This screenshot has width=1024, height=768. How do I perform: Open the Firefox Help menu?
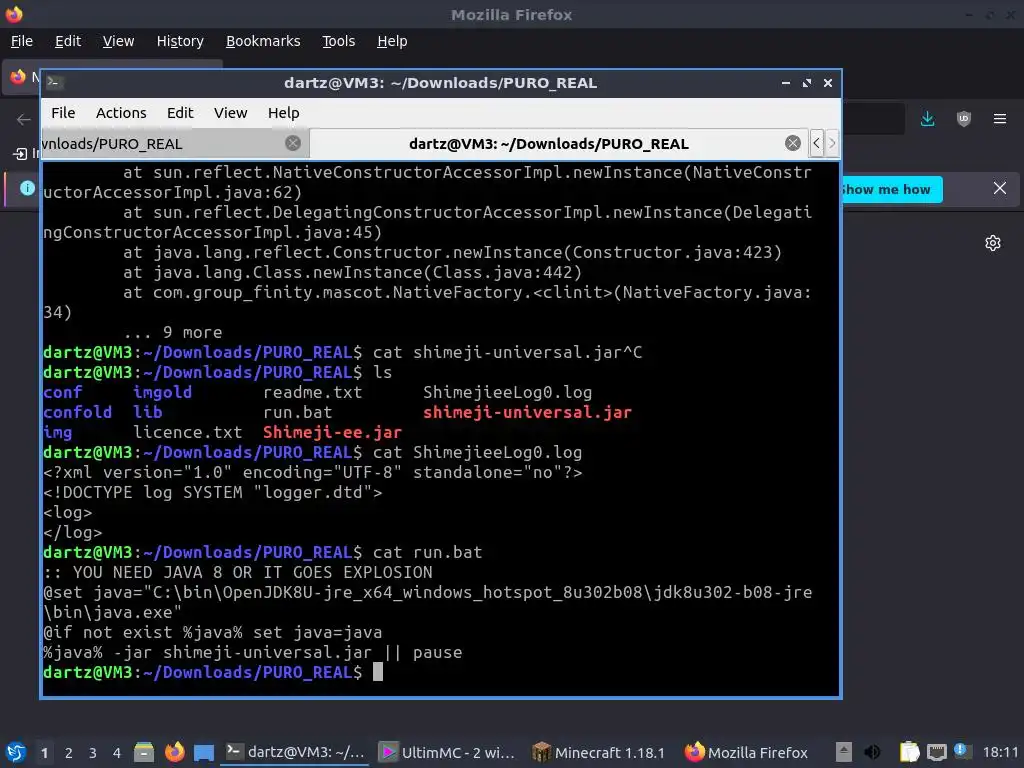392,41
